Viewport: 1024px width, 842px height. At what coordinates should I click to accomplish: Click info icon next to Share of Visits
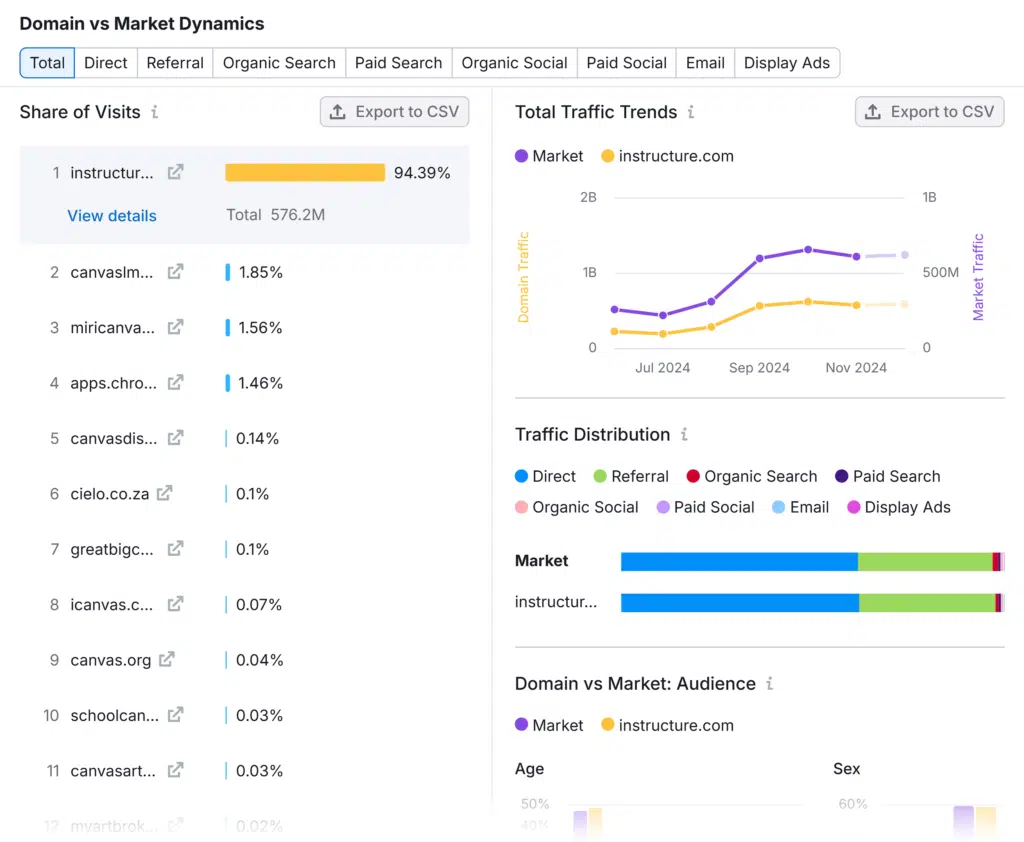tap(155, 112)
